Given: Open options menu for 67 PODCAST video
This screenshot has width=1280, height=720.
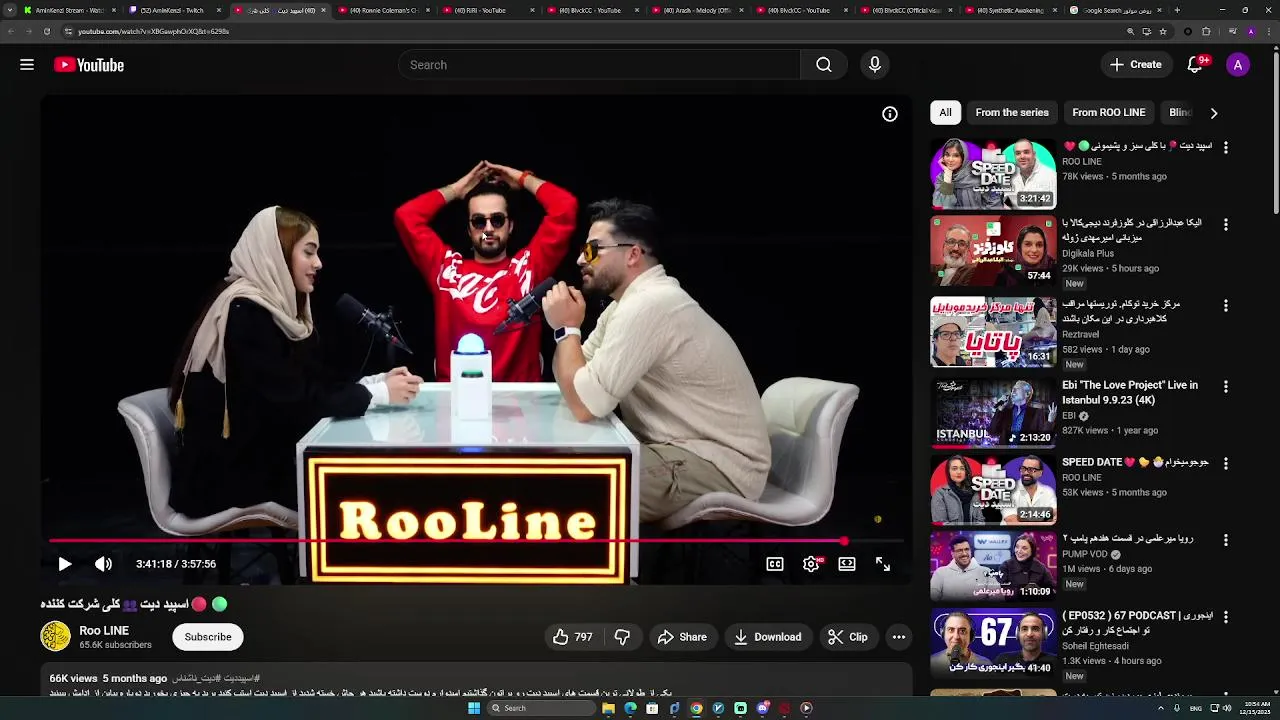Looking at the screenshot, I should [x=1226, y=618].
